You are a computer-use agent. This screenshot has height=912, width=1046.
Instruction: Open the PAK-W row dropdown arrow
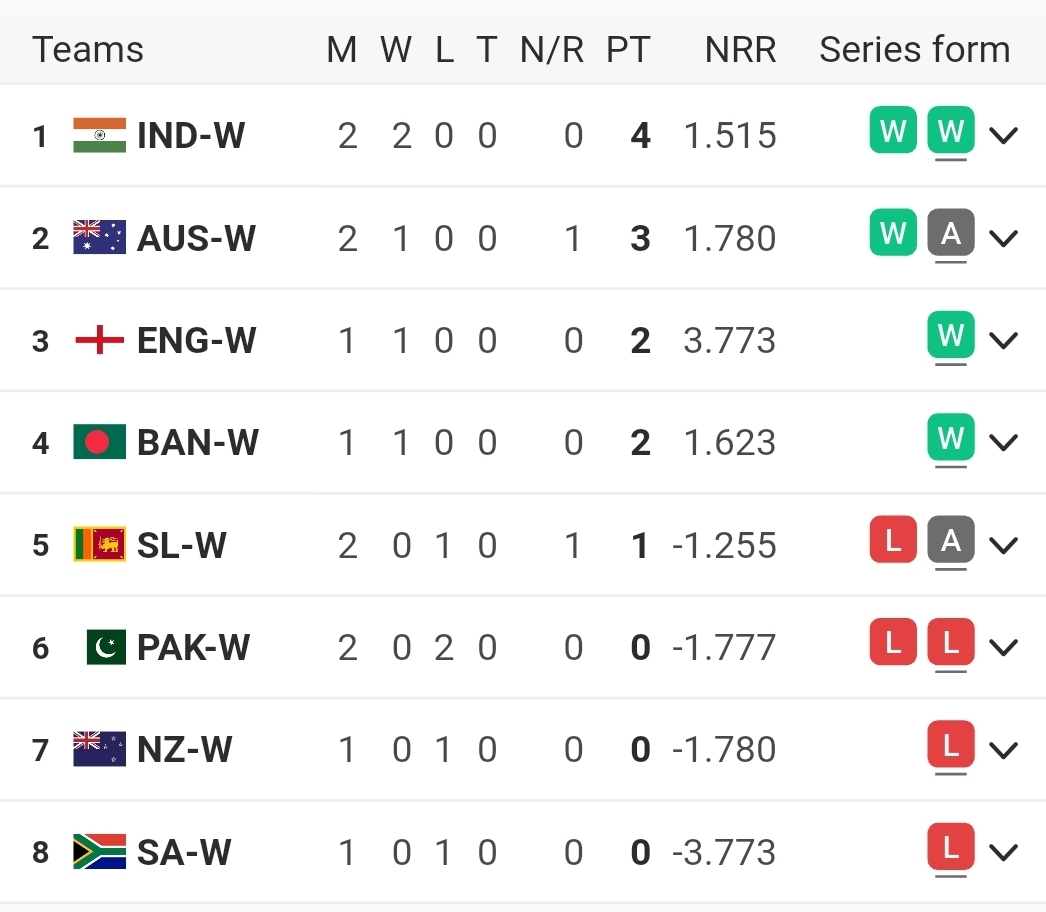point(1003,648)
